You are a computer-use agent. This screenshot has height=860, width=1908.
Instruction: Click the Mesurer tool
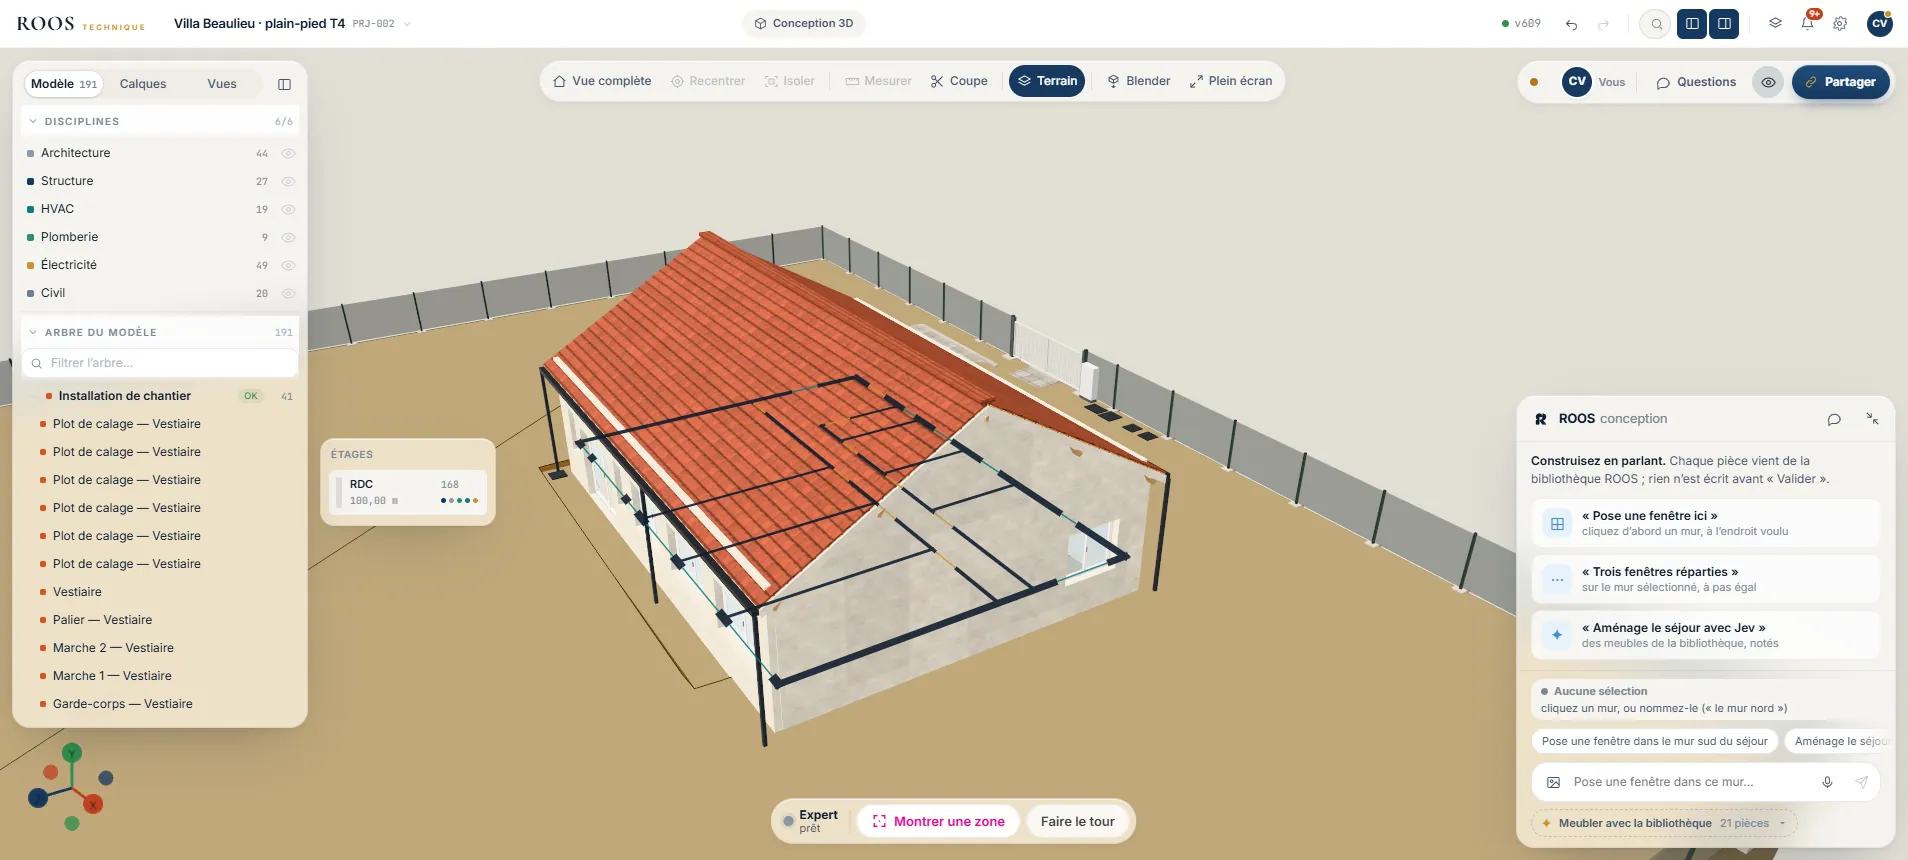click(879, 81)
